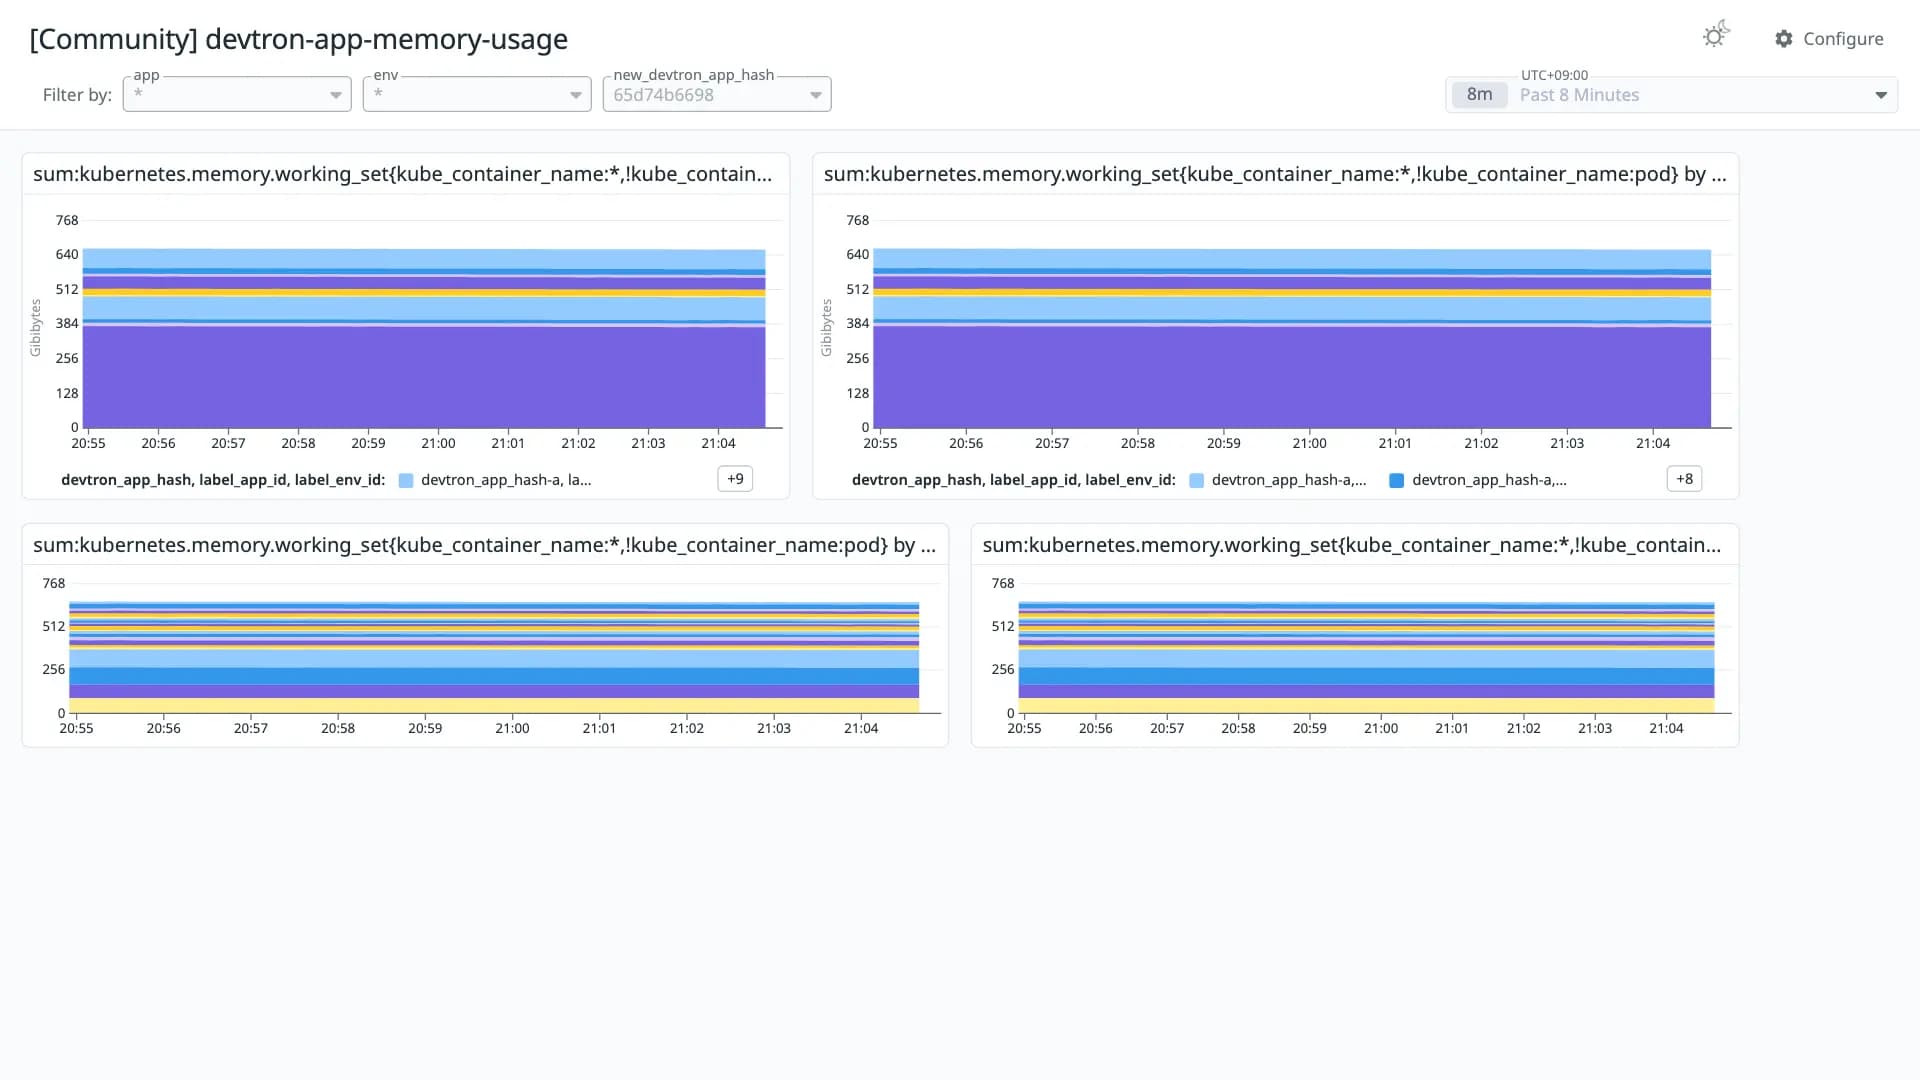Image resolution: width=1920 pixels, height=1080 pixels.
Task: Select legend entry 'devtron_app_hash-a, la...' in first graph
Action: tap(506, 480)
